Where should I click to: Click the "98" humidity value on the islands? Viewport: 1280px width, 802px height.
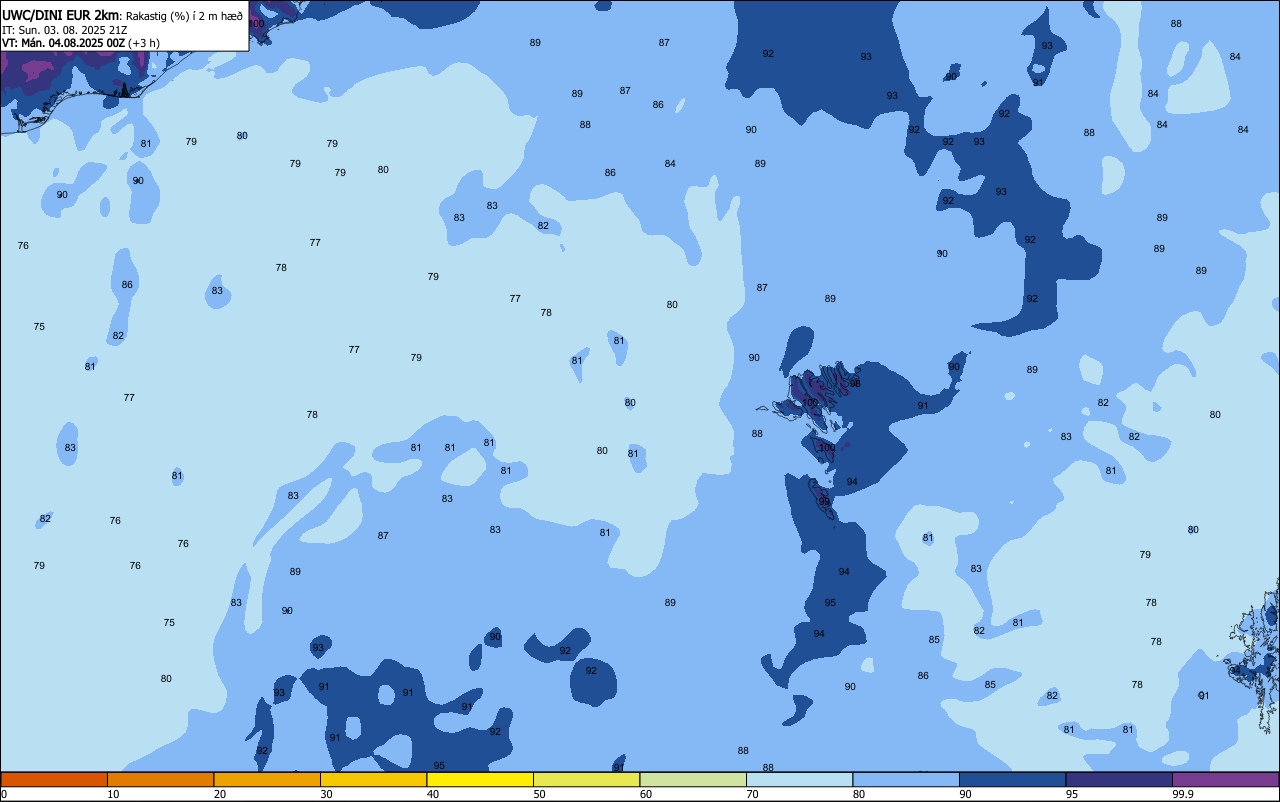click(x=855, y=384)
